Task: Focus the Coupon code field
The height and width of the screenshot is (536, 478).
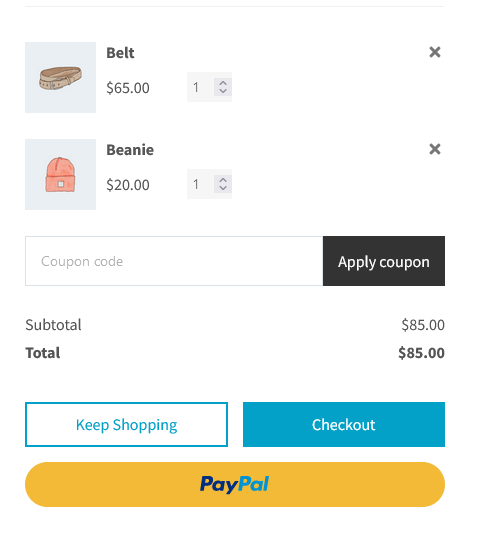Action: [174, 261]
